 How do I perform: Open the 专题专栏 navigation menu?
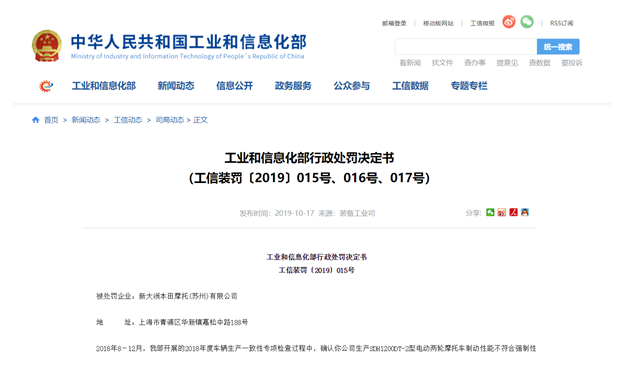pos(469,86)
